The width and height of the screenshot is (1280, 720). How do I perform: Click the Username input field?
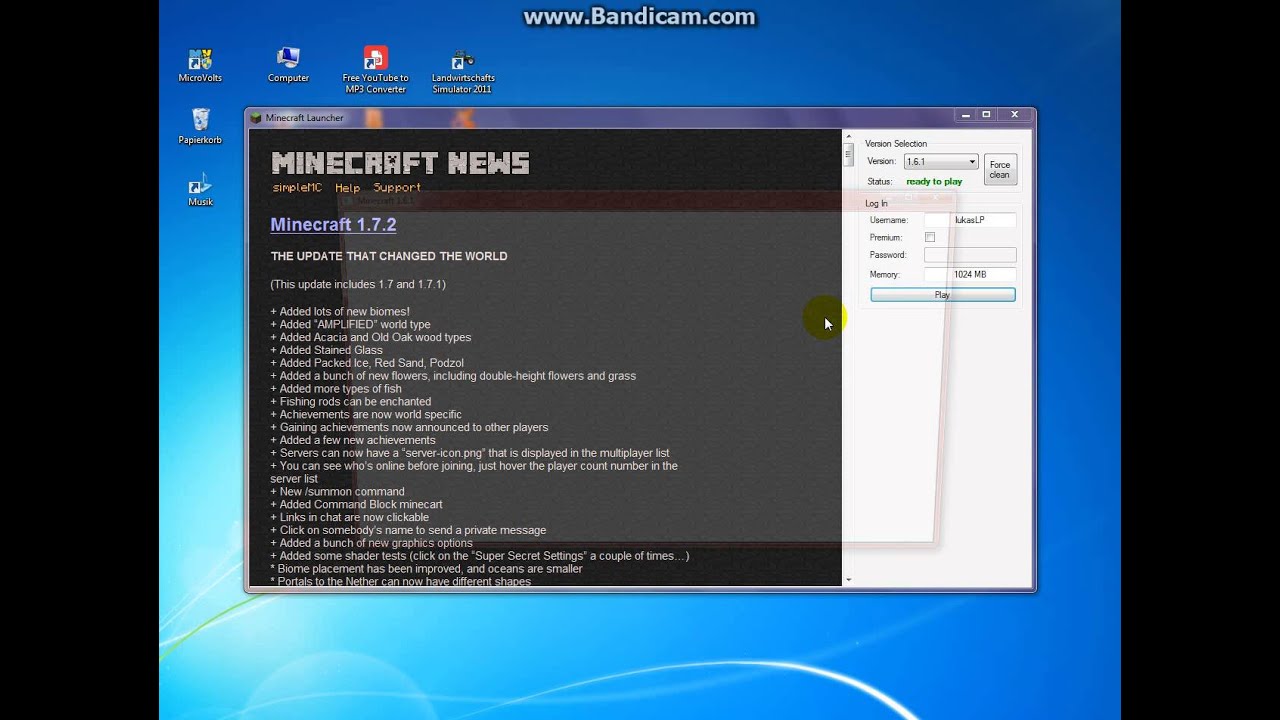coord(970,220)
